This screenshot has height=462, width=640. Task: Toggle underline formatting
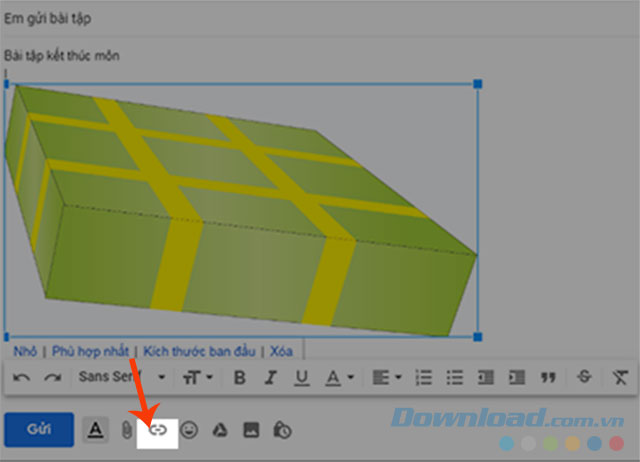click(x=302, y=378)
